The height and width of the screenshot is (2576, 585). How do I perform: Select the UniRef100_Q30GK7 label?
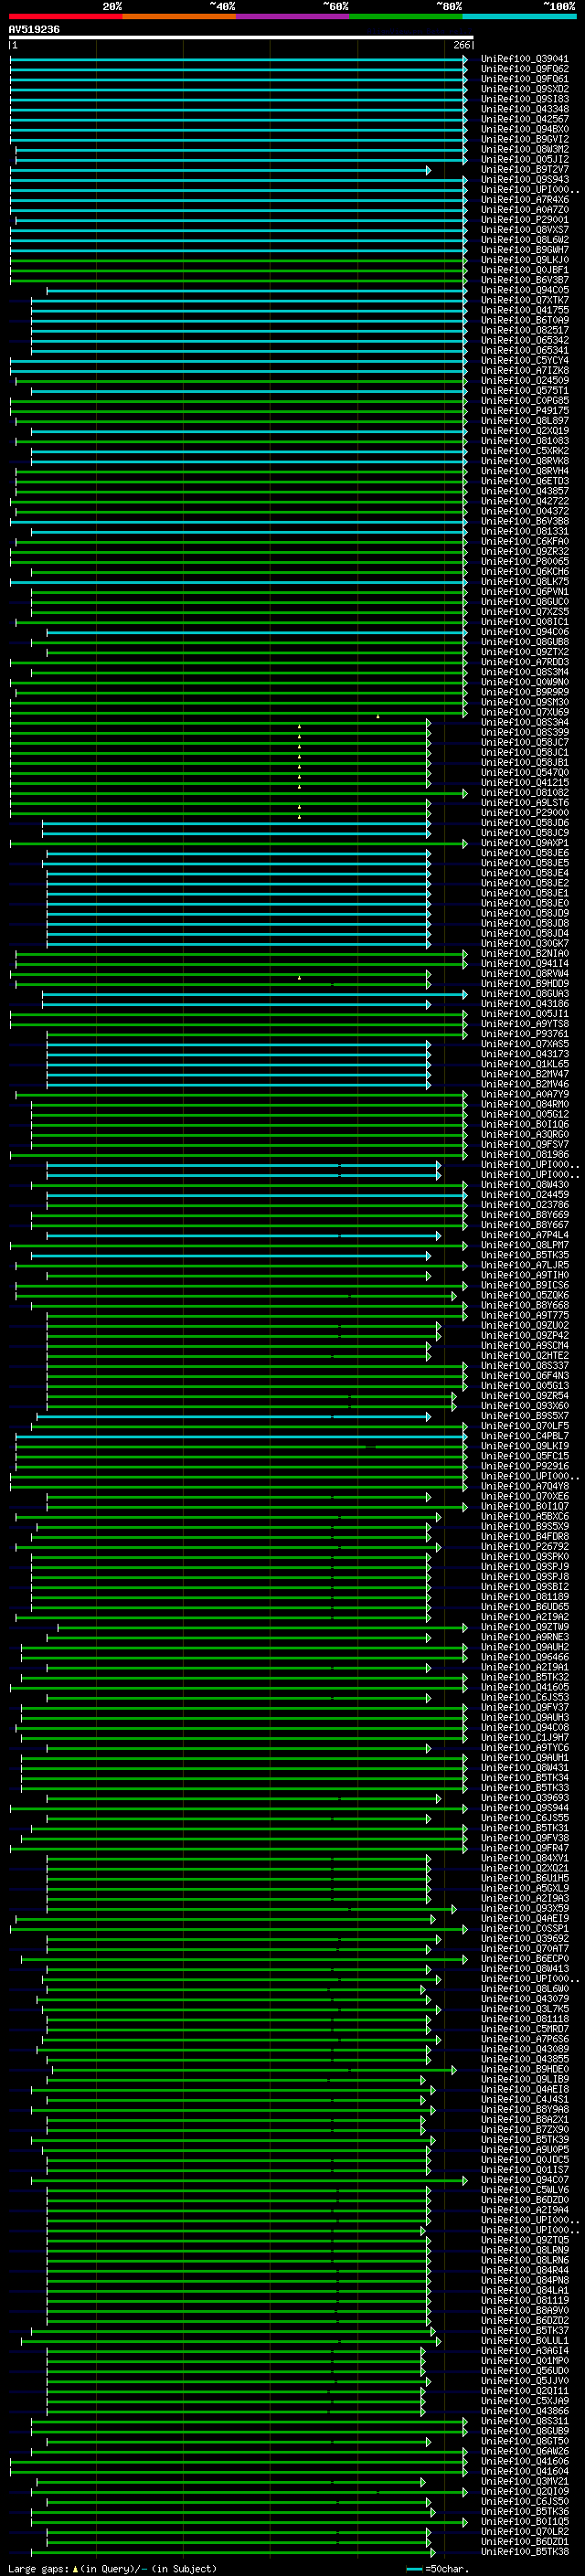524,943
